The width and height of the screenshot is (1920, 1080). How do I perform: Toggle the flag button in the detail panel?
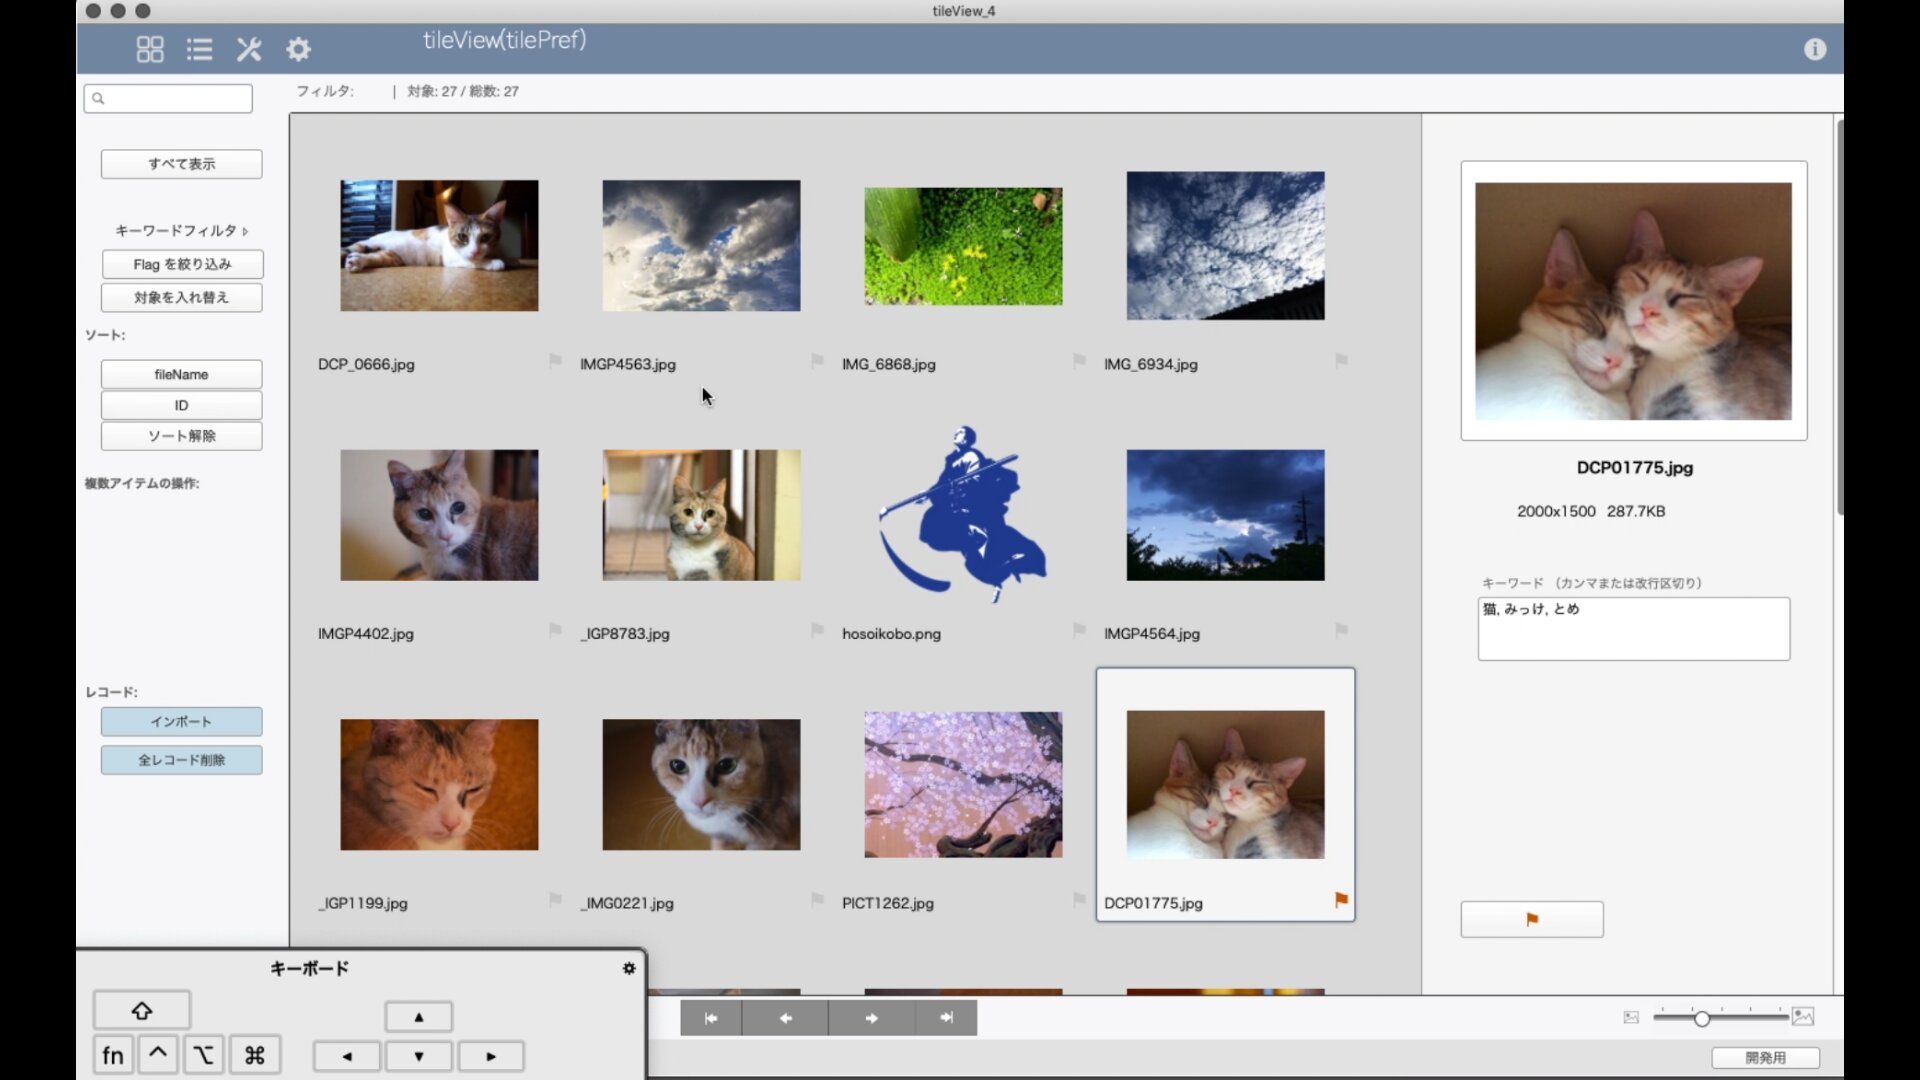click(1532, 919)
